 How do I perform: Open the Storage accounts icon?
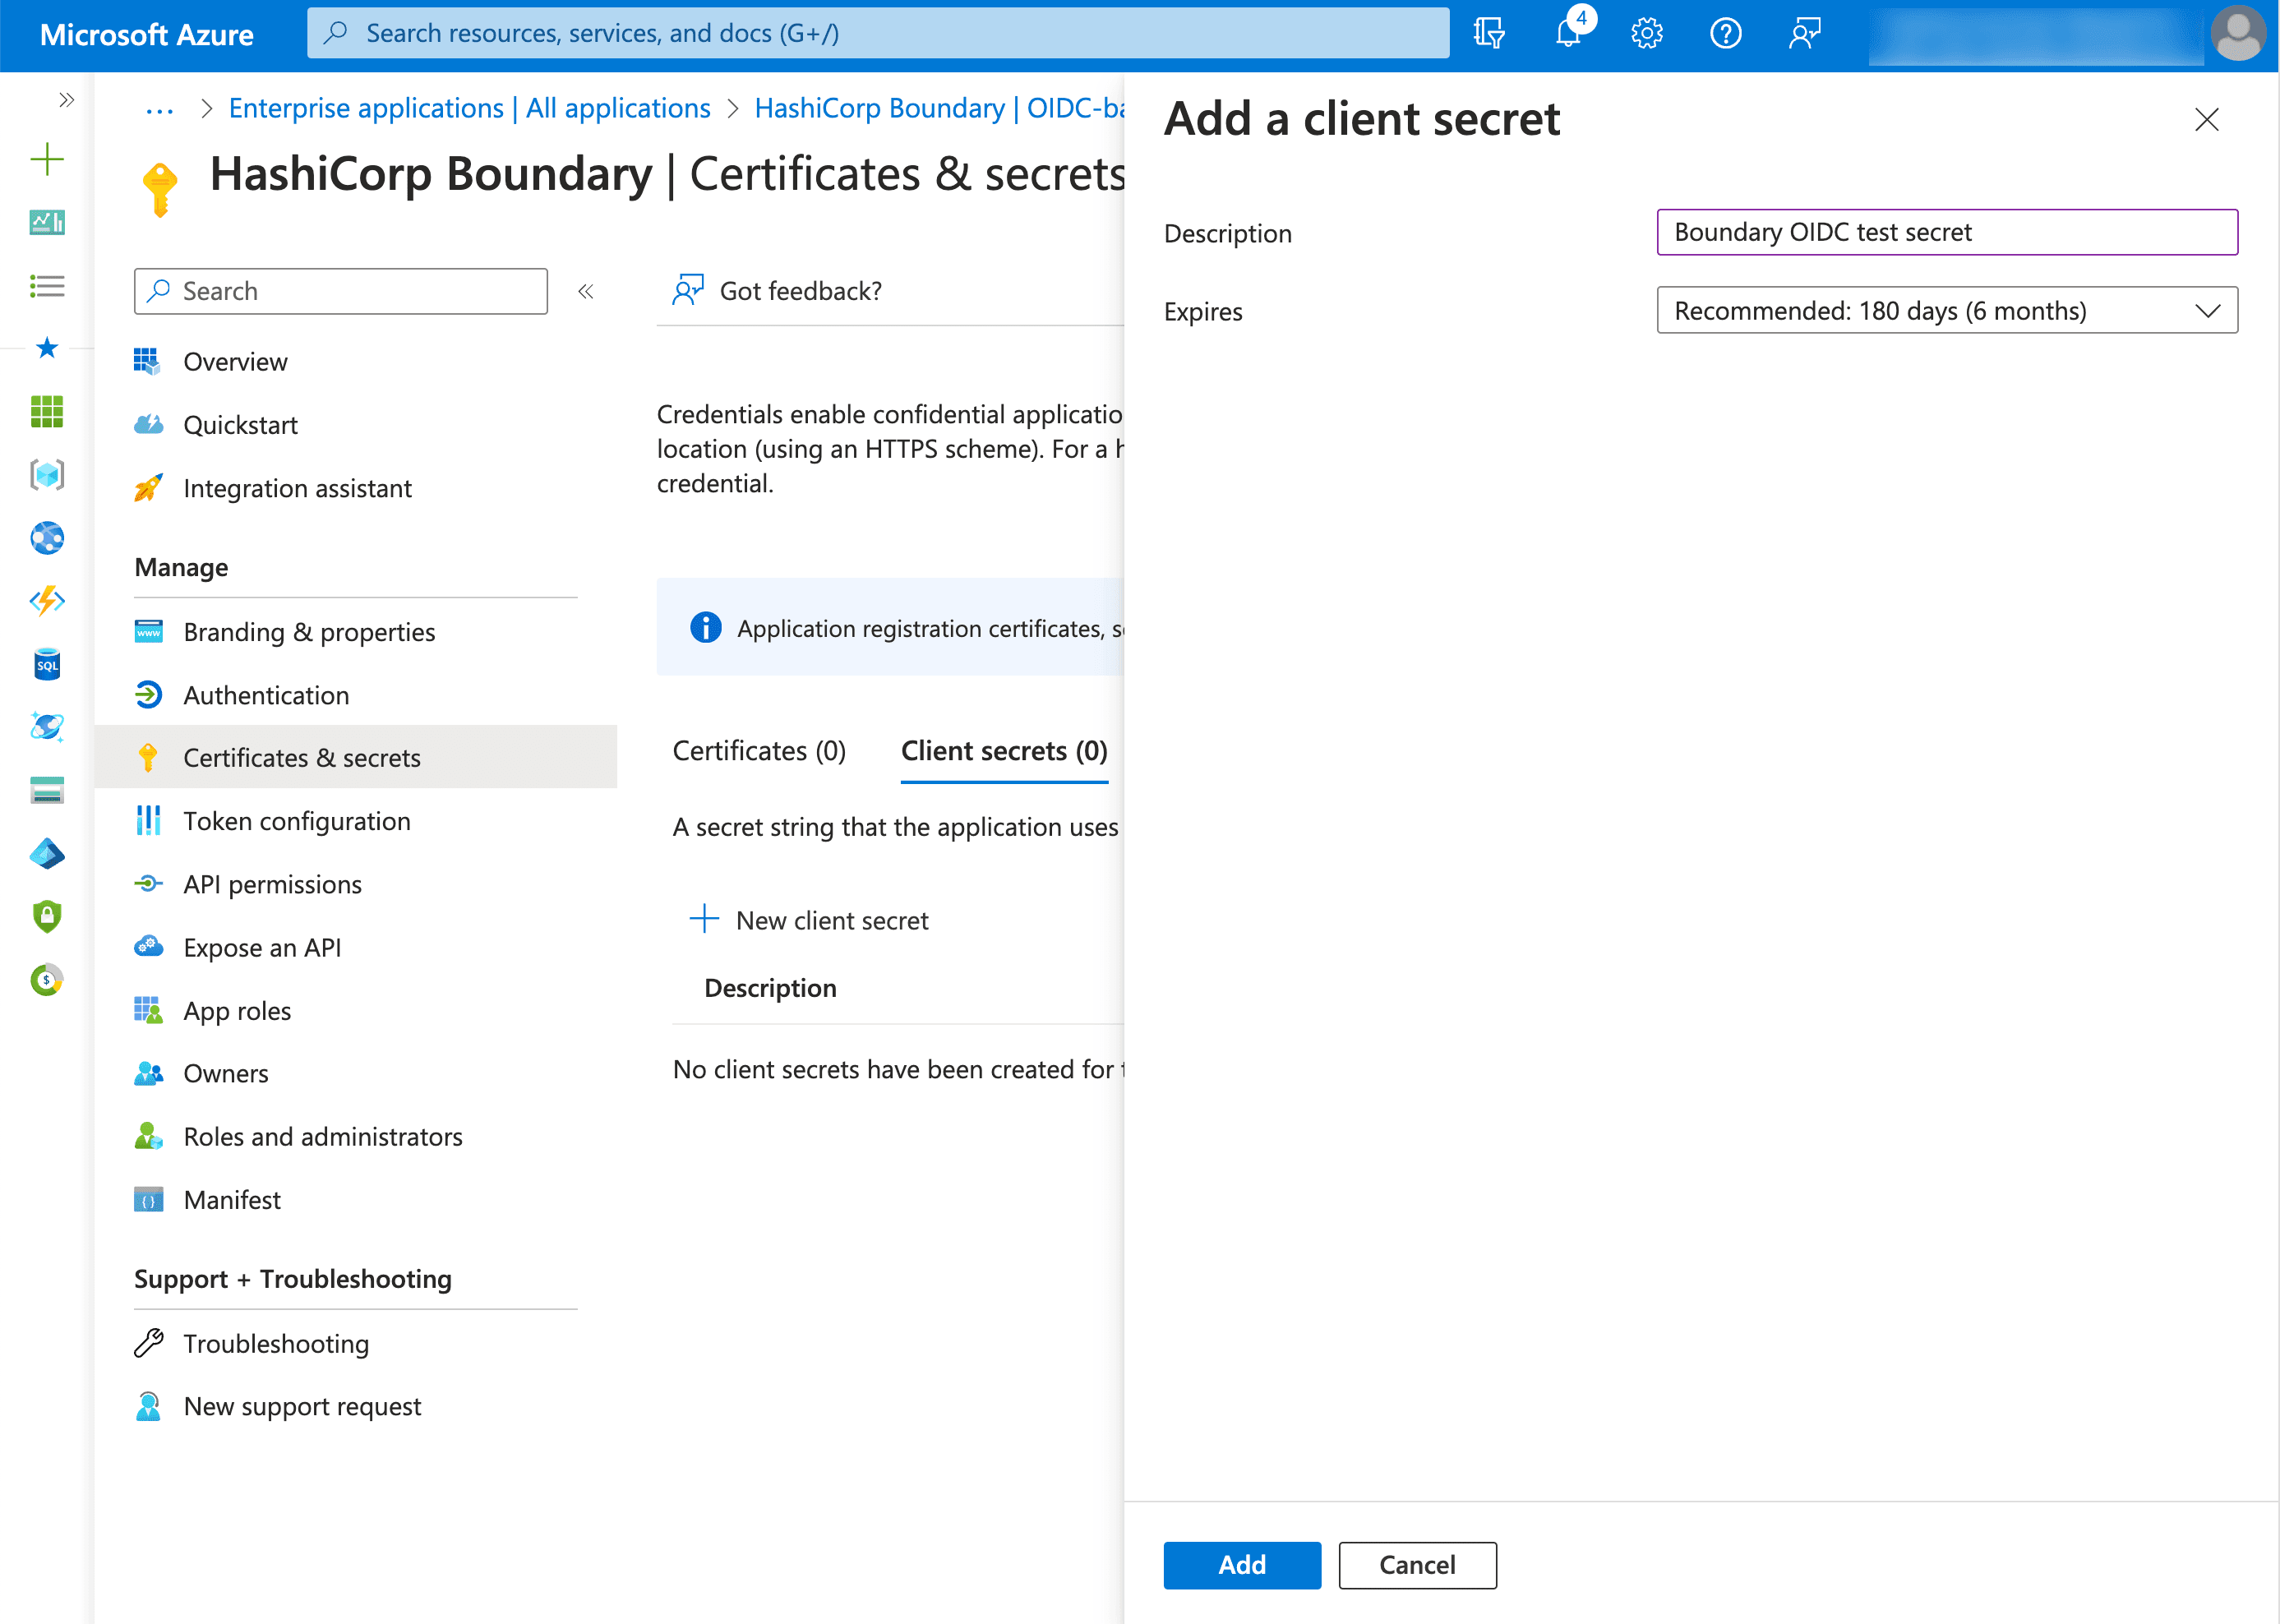(47, 791)
